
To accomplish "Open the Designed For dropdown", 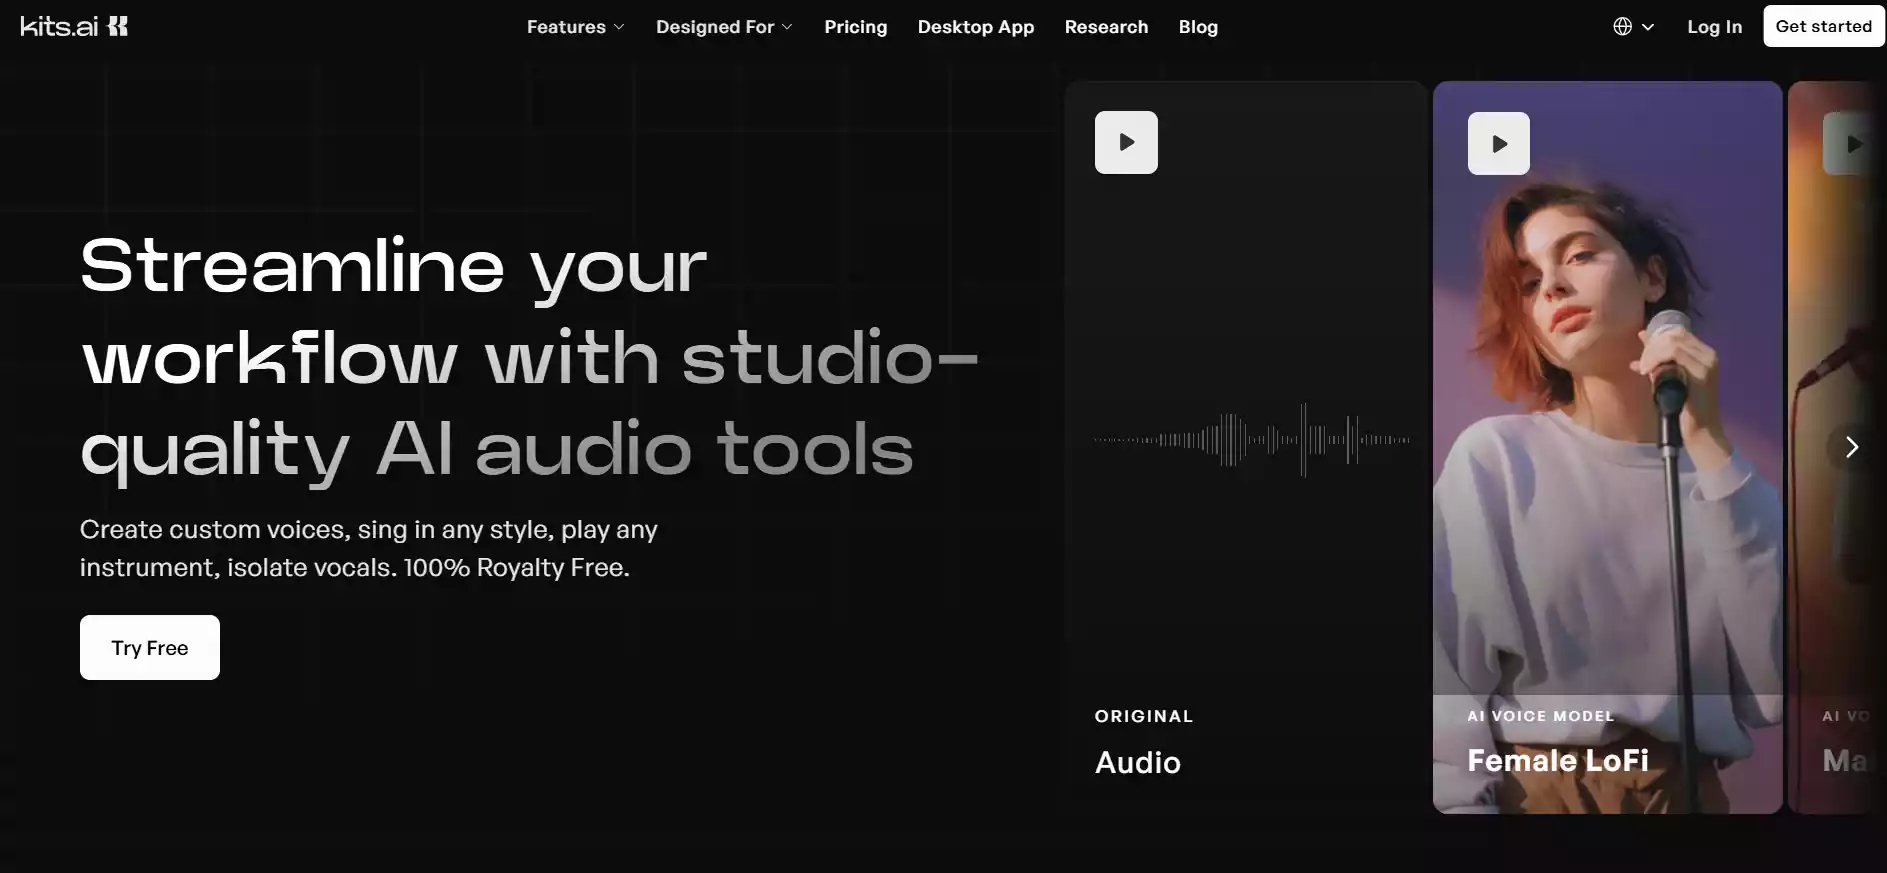I will coord(724,27).
